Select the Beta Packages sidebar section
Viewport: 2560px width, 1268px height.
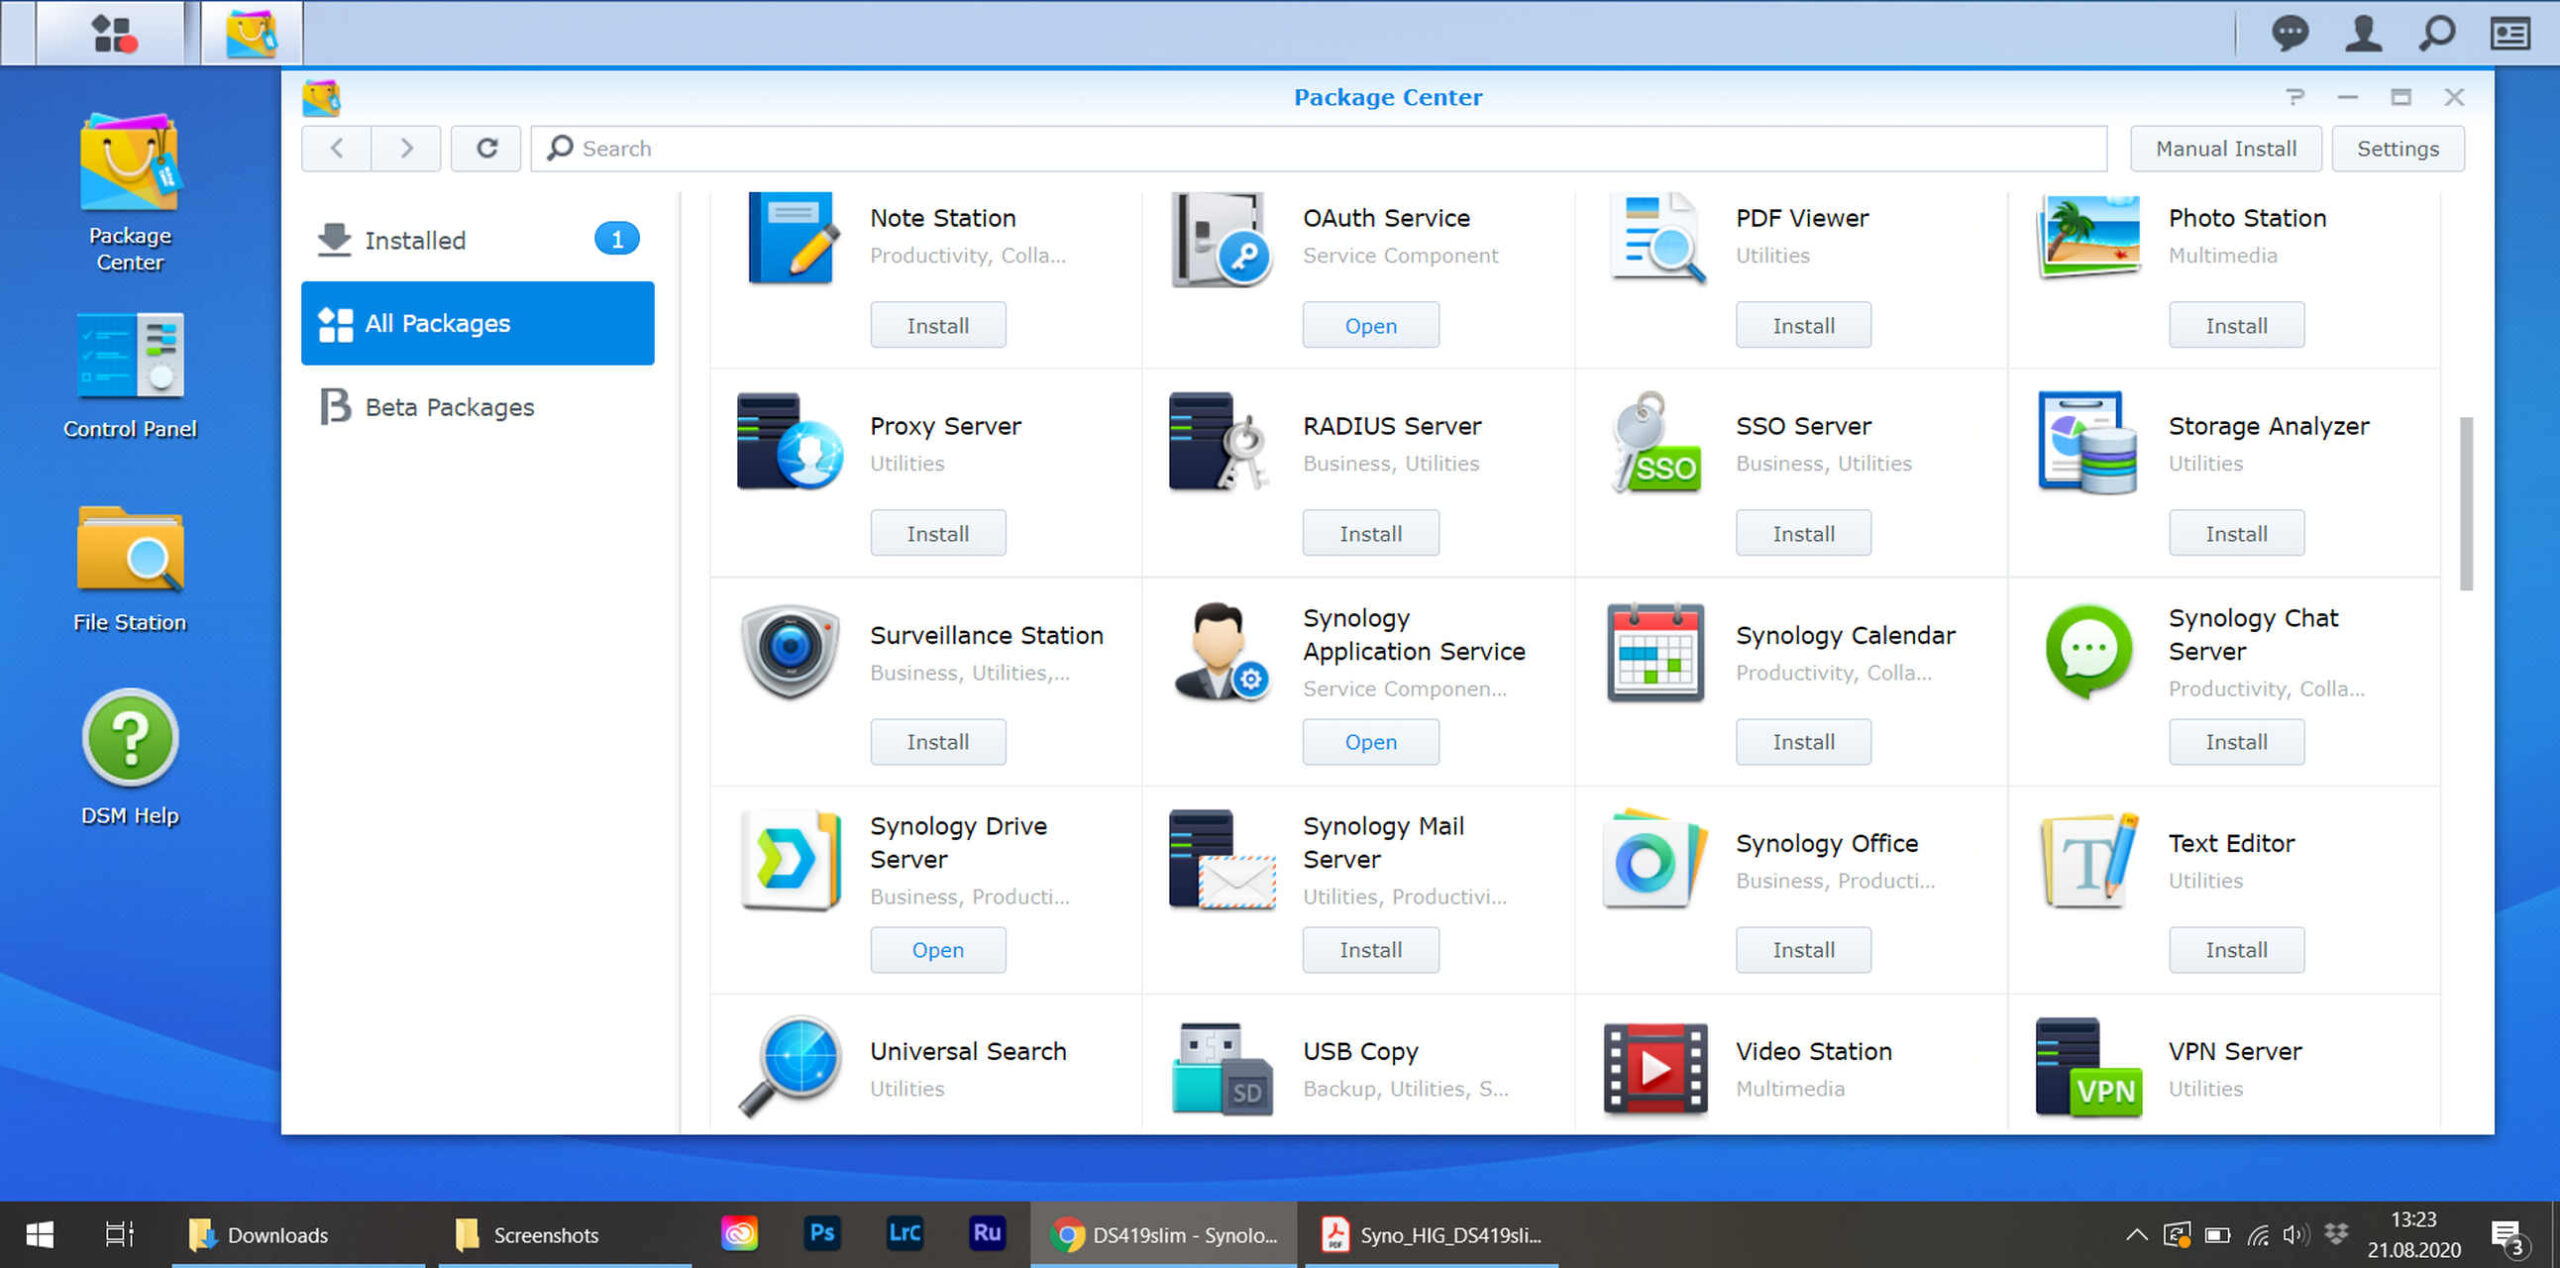click(x=478, y=407)
